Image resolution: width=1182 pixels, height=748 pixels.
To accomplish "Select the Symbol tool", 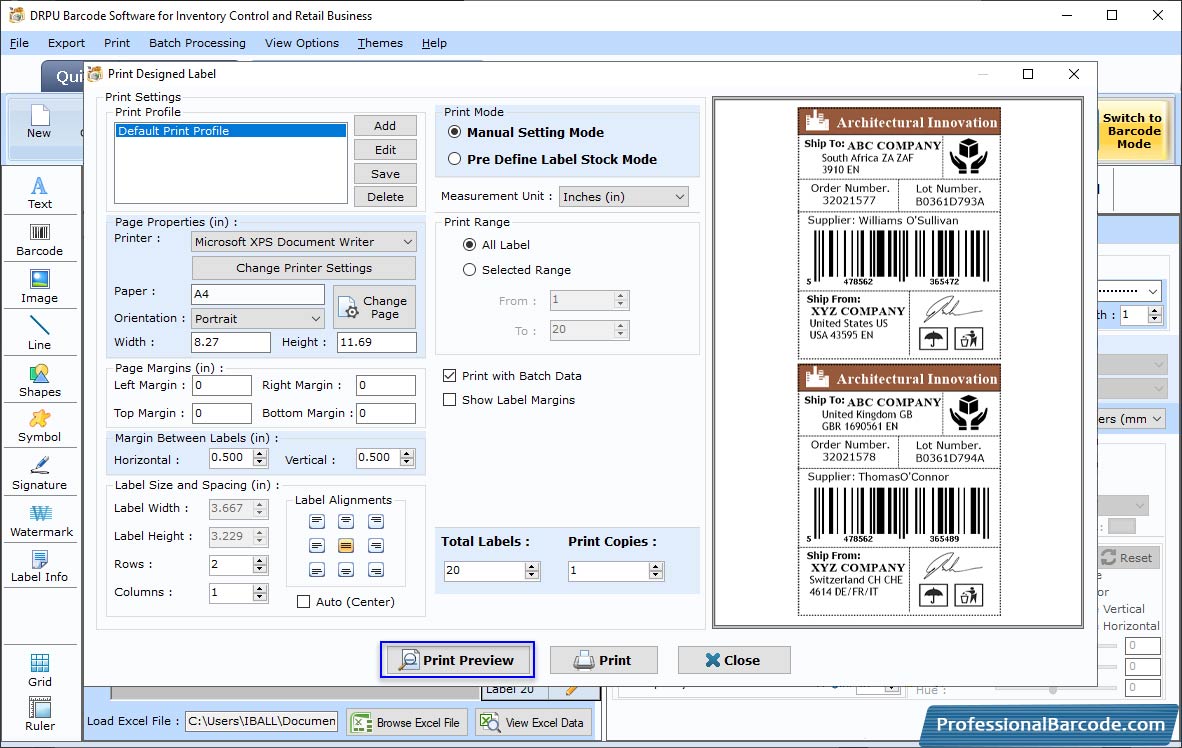I will (x=39, y=426).
